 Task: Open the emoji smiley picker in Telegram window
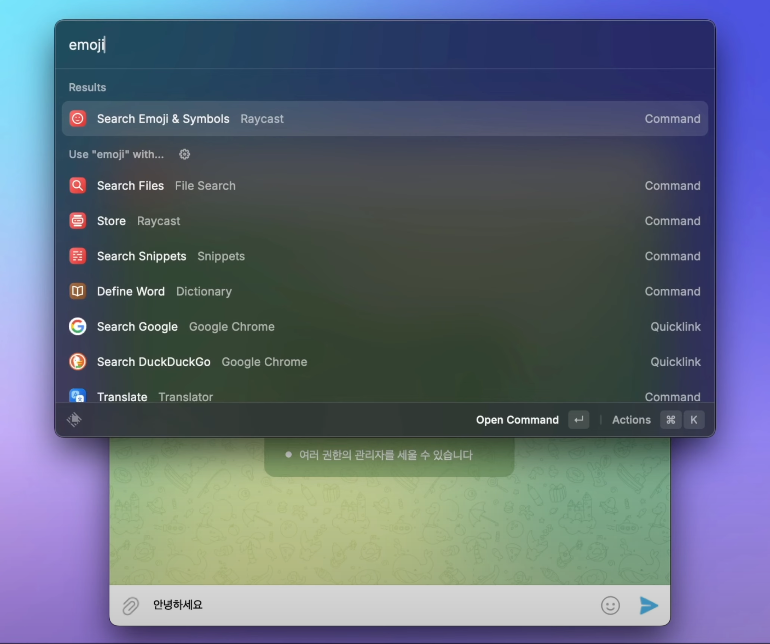610,605
